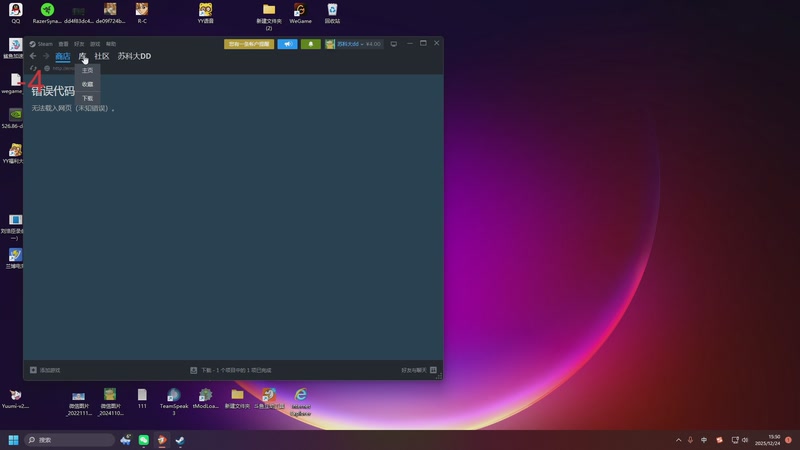Open the 回收站 recycle bin
Image resolution: width=800 pixels, height=450 pixels.
coord(332,13)
